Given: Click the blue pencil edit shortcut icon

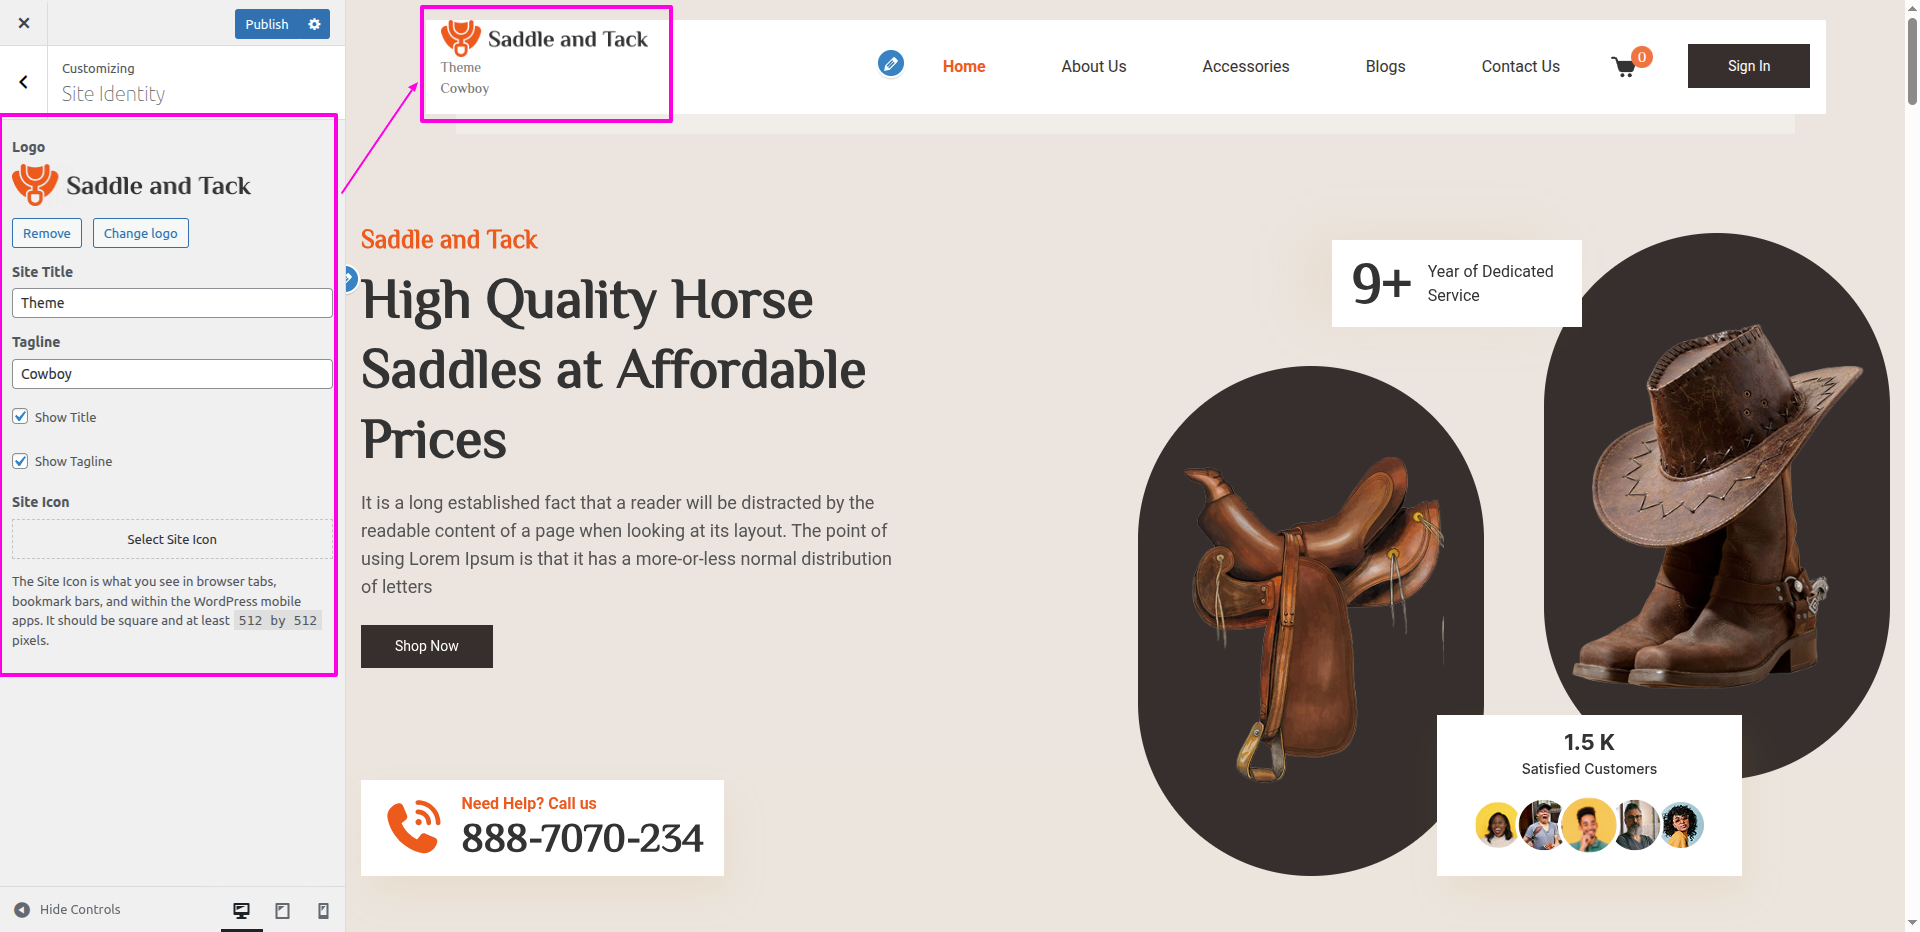Looking at the screenshot, I should coord(891,64).
